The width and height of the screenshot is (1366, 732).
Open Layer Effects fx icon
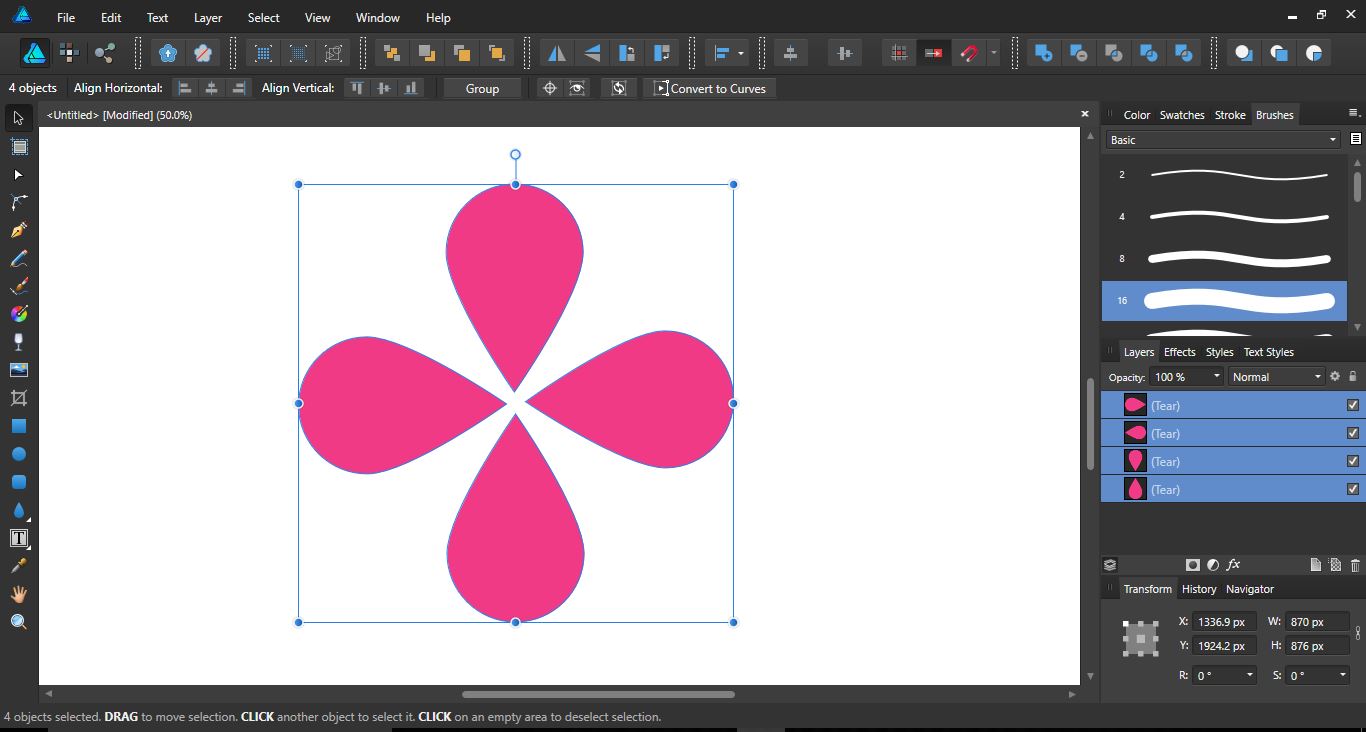click(1233, 565)
